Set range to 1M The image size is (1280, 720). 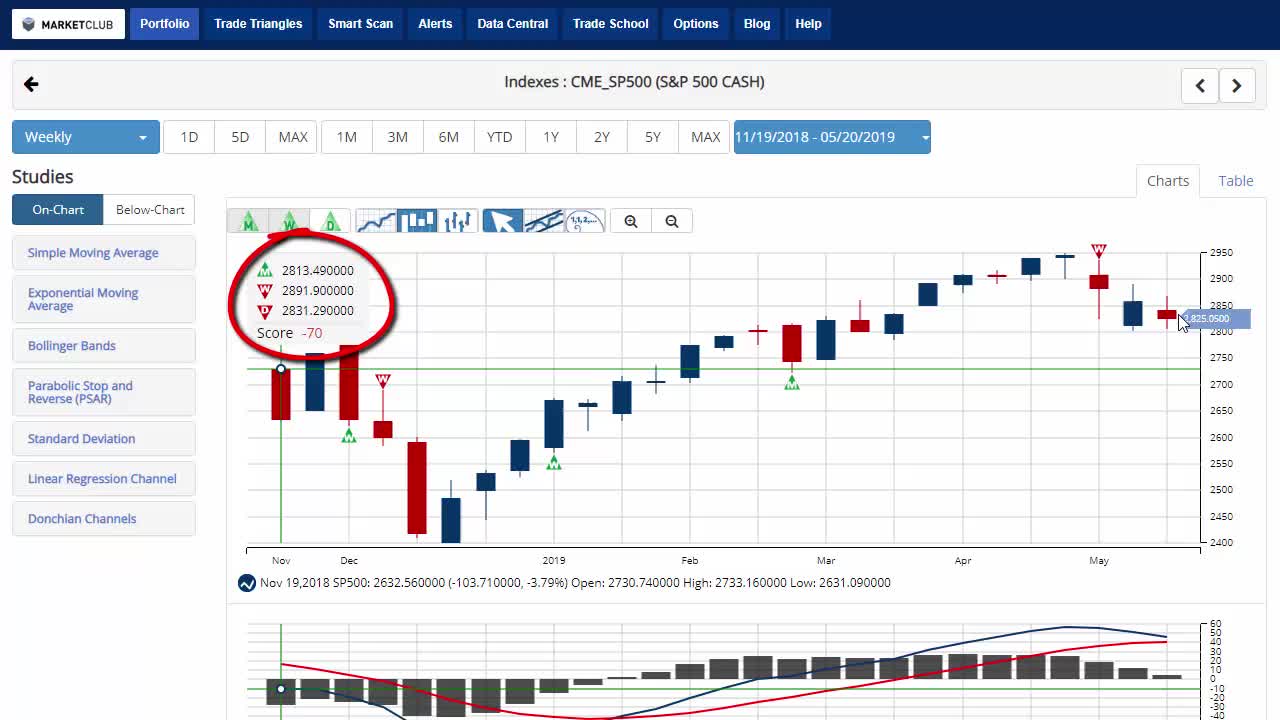pyautogui.click(x=347, y=137)
